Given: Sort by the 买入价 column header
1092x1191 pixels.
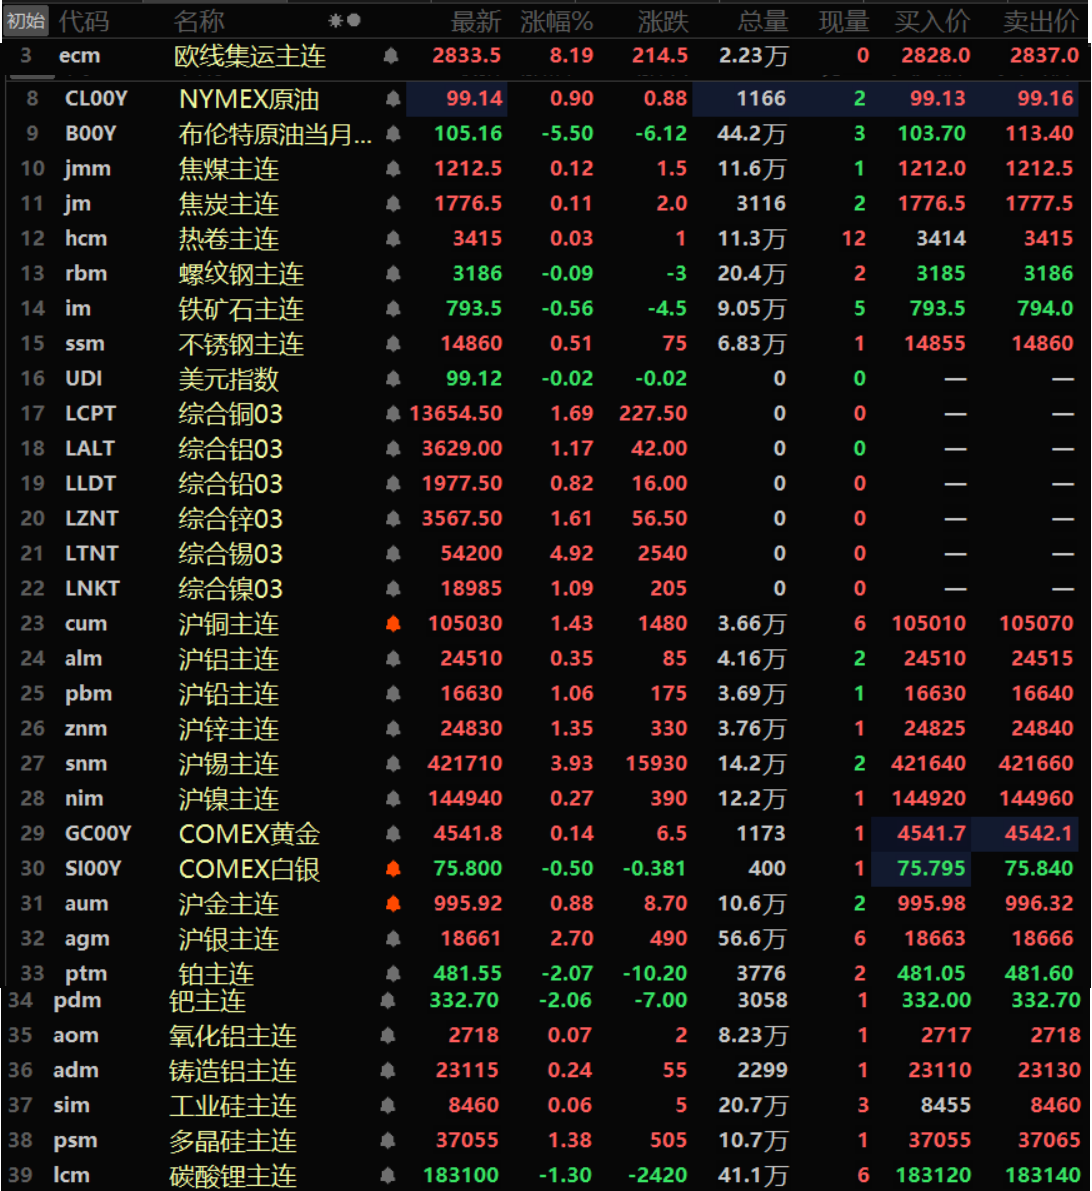Looking at the screenshot, I should (x=932, y=21).
